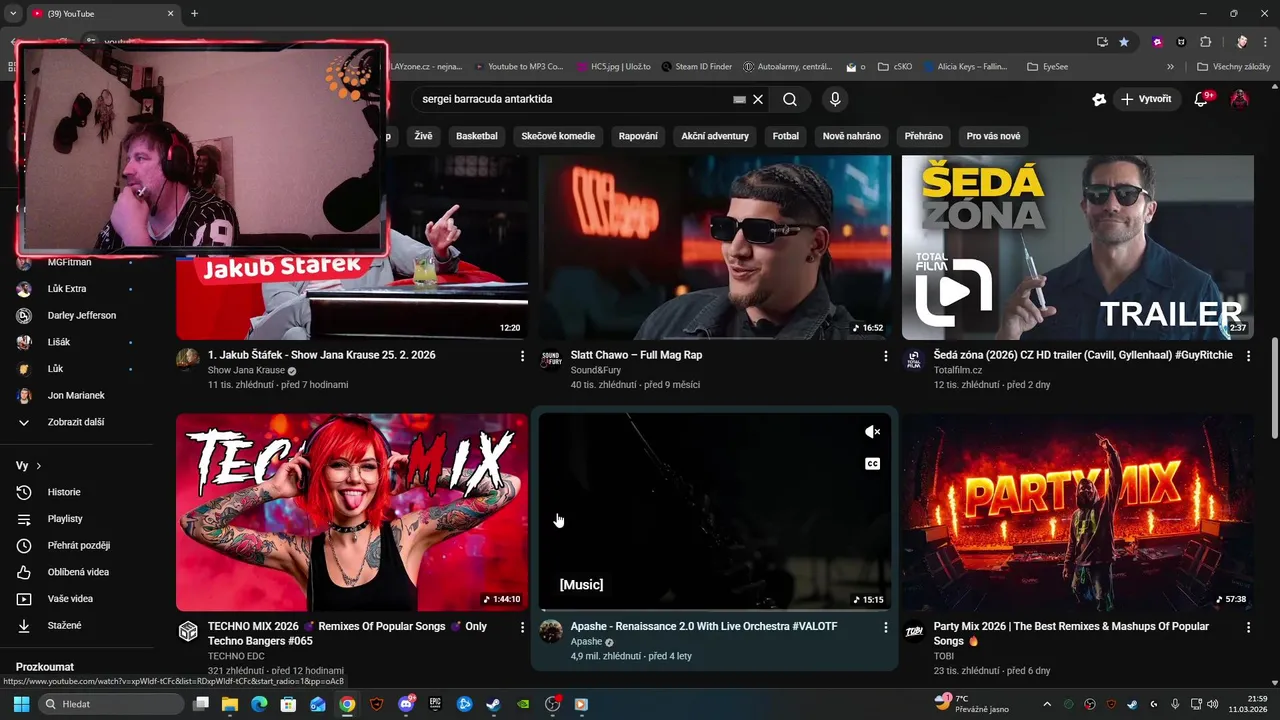
Task: Open more options for Apashe Renaissance video
Action: point(885,627)
